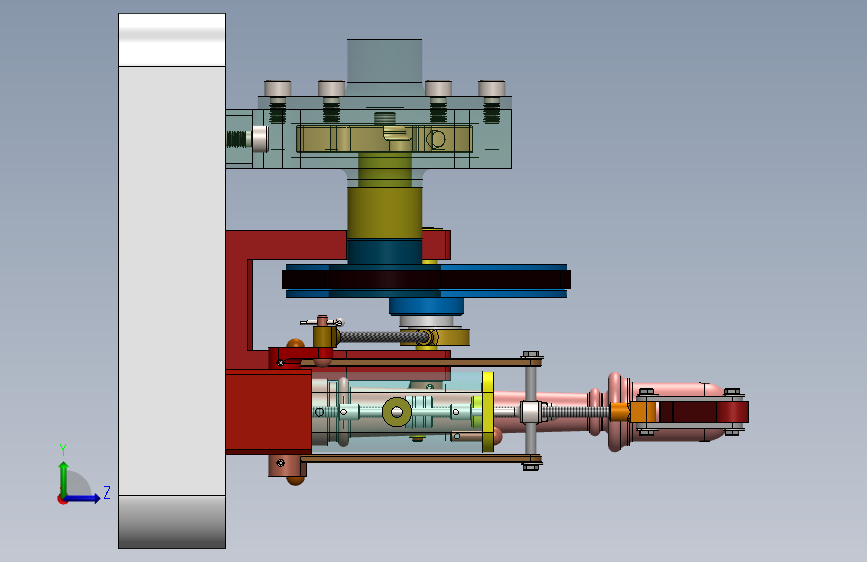Pick the horizontal screw entering the white plate
Viewport: 867px width, 562px height.
(x=248, y=138)
